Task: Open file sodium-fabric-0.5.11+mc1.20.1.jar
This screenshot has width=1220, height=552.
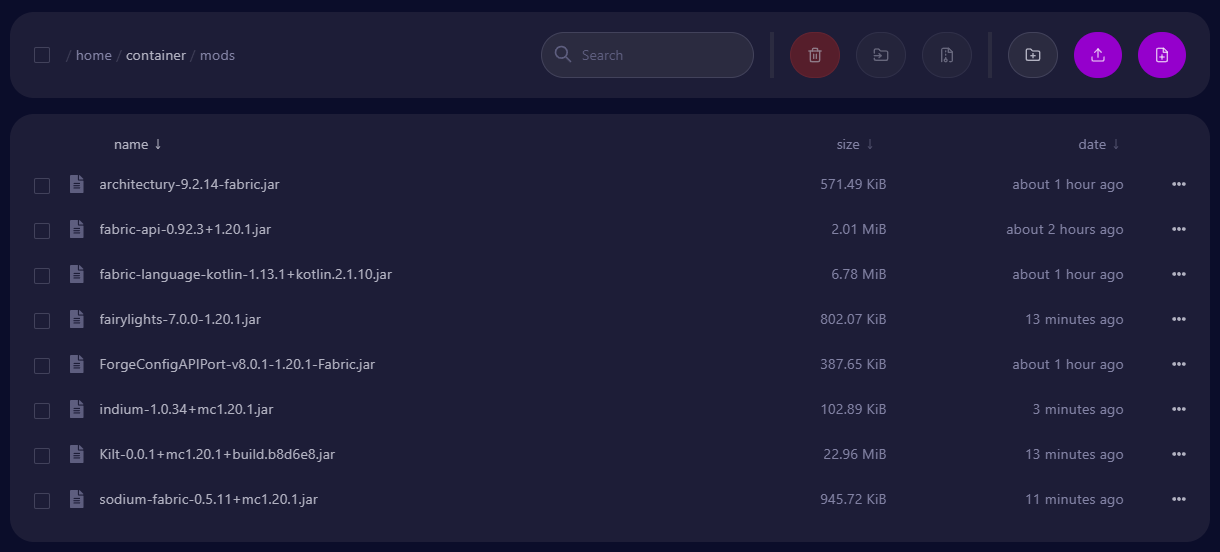Action: coord(208,499)
